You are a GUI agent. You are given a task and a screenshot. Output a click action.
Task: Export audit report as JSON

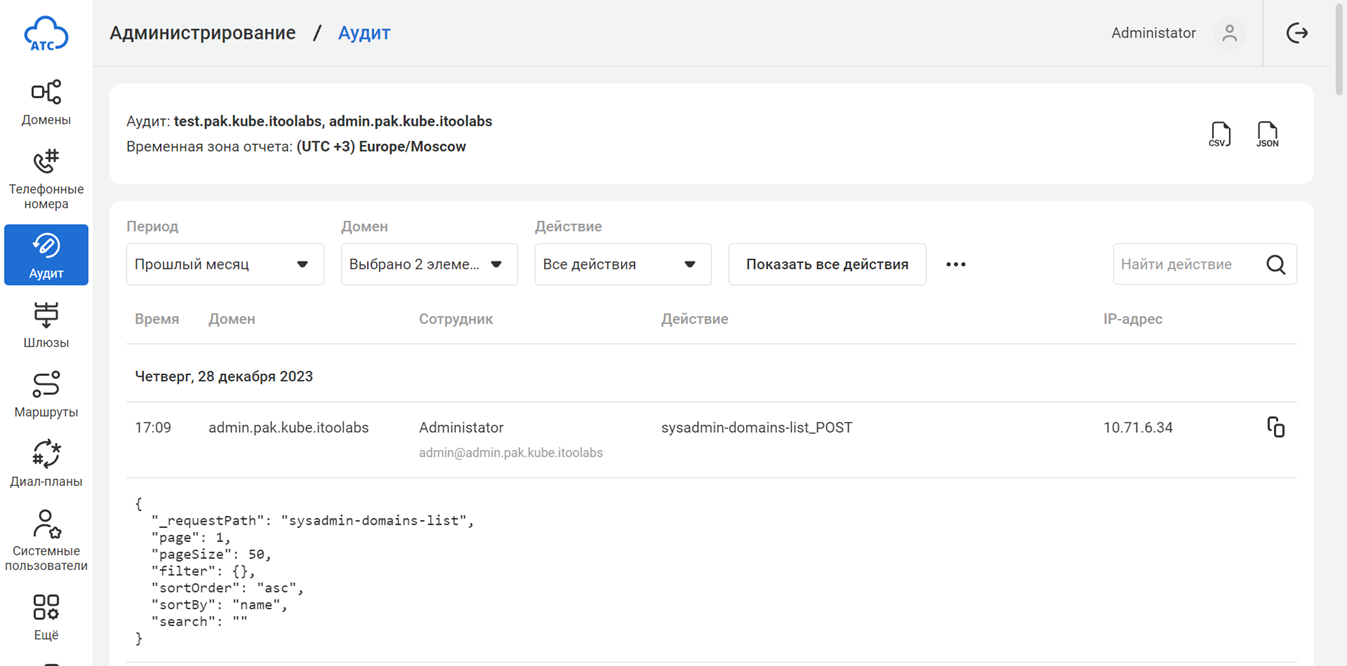coord(1267,134)
